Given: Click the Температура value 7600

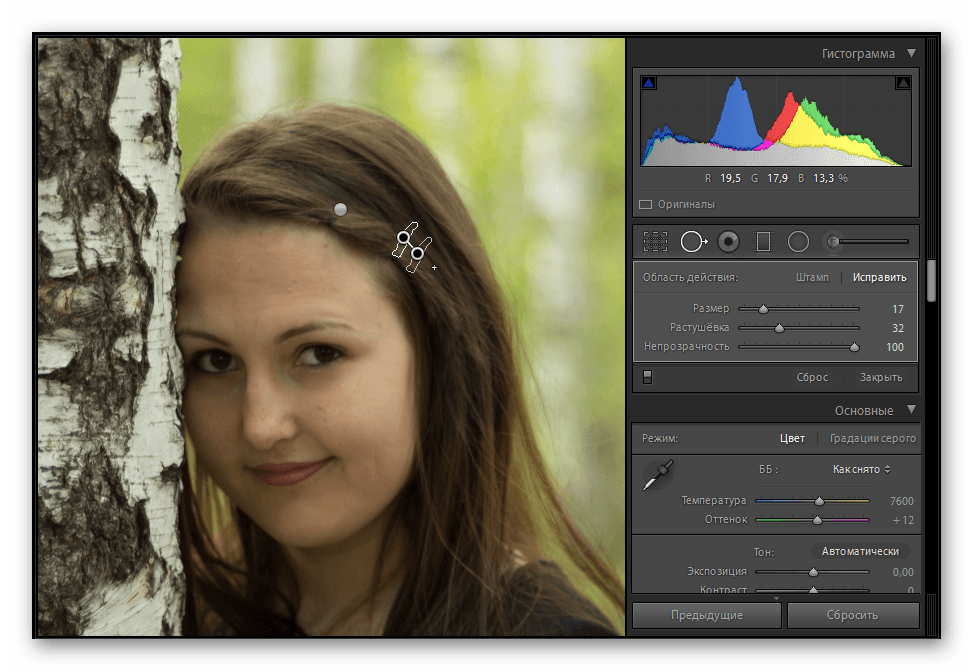Looking at the screenshot, I should (902, 501).
